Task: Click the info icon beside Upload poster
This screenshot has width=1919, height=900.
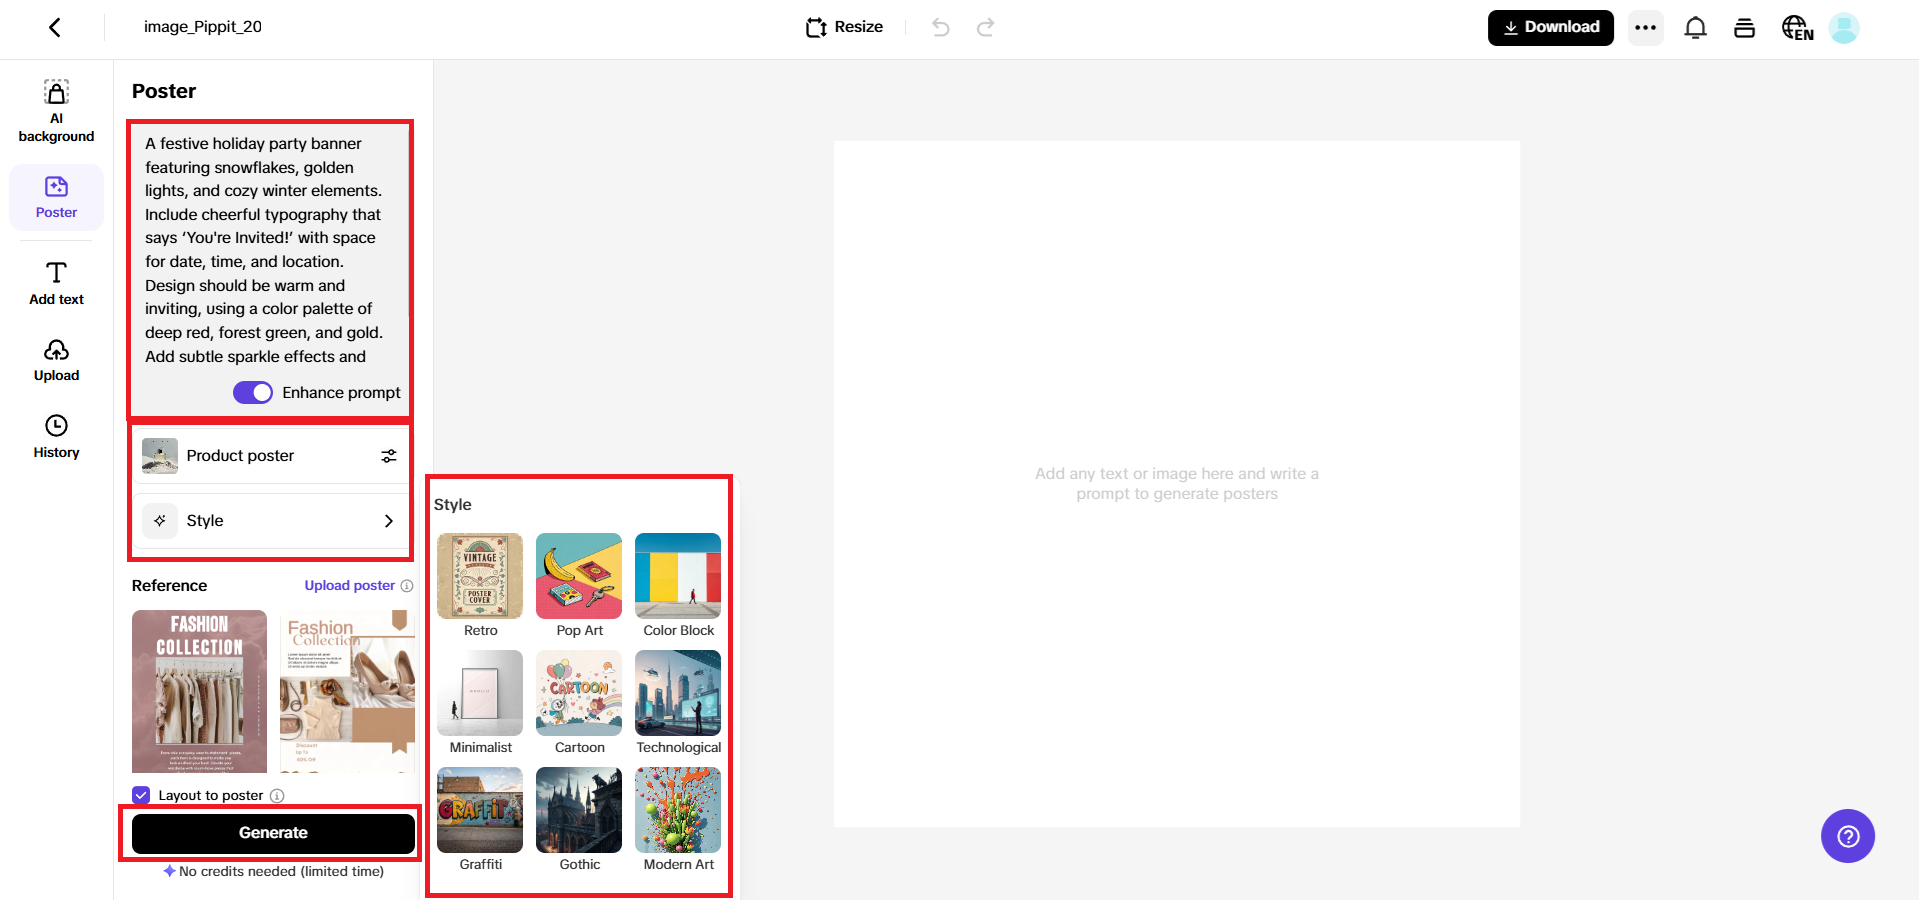Action: tap(407, 586)
